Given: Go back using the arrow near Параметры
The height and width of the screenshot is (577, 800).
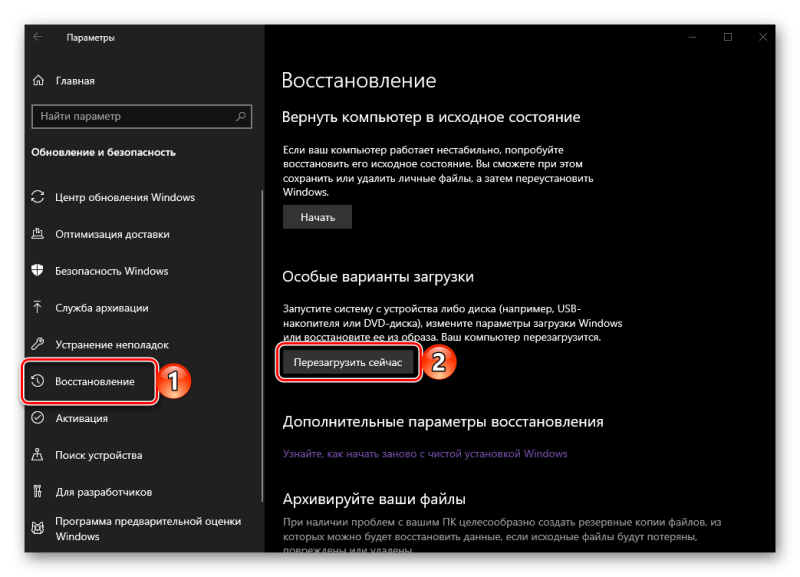Looking at the screenshot, I should point(38,37).
